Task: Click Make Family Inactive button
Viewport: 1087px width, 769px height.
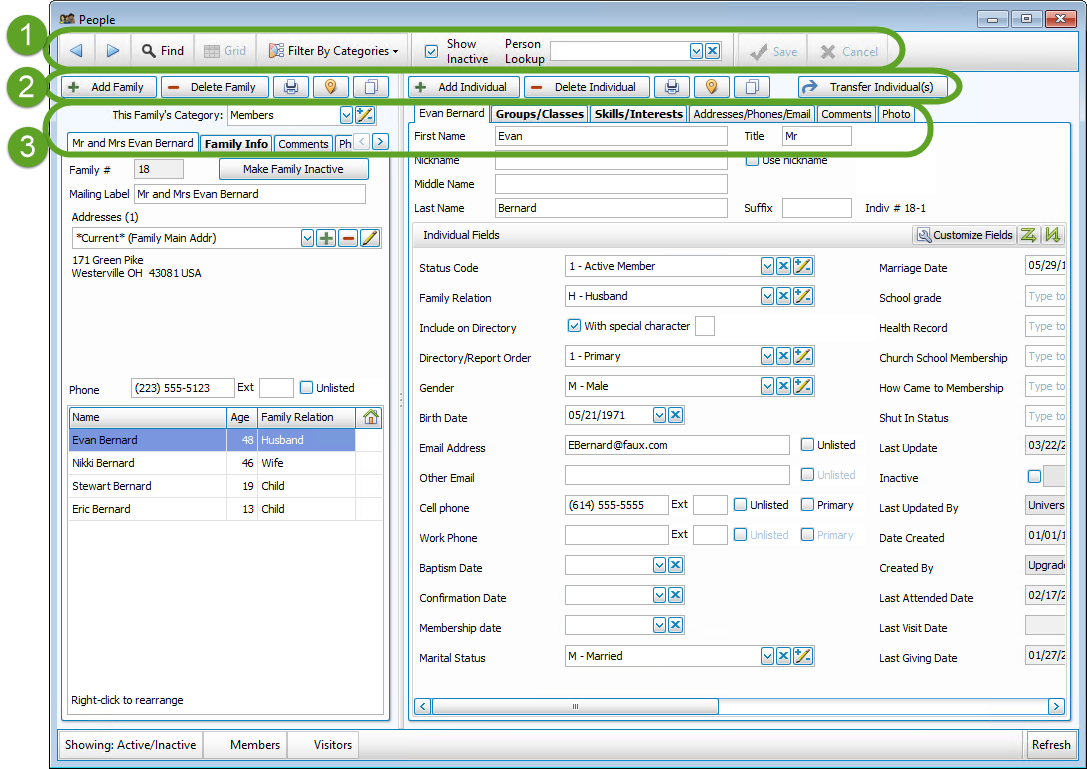Action: point(293,170)
